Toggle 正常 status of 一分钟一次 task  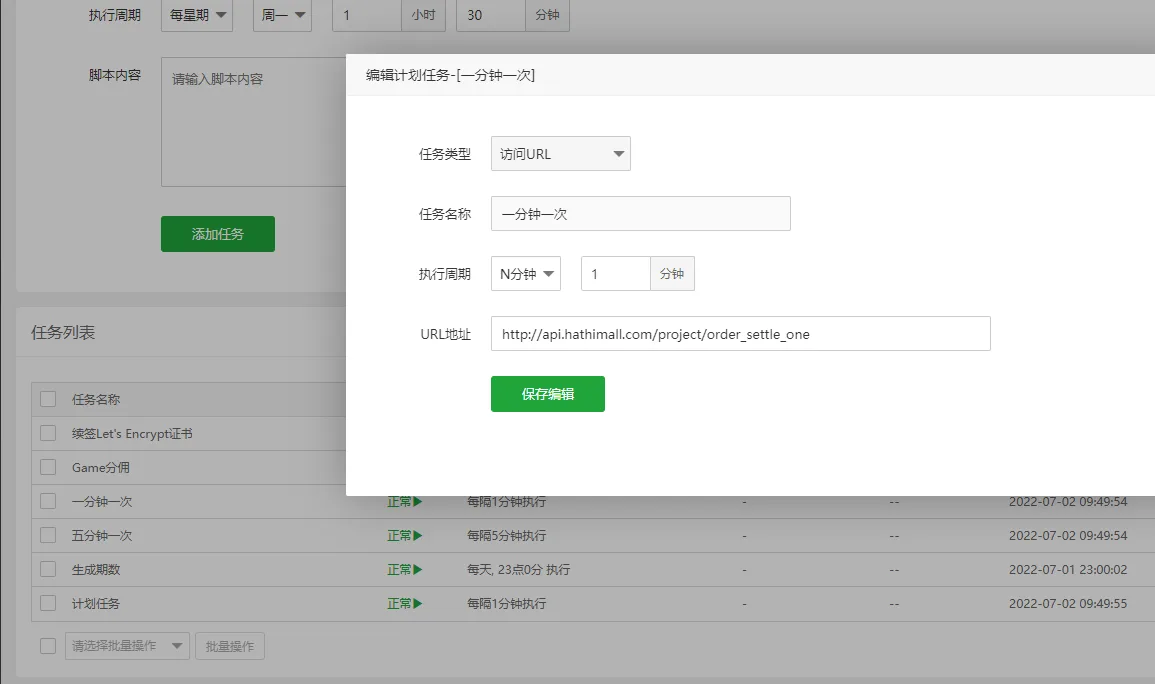point(404,501)
